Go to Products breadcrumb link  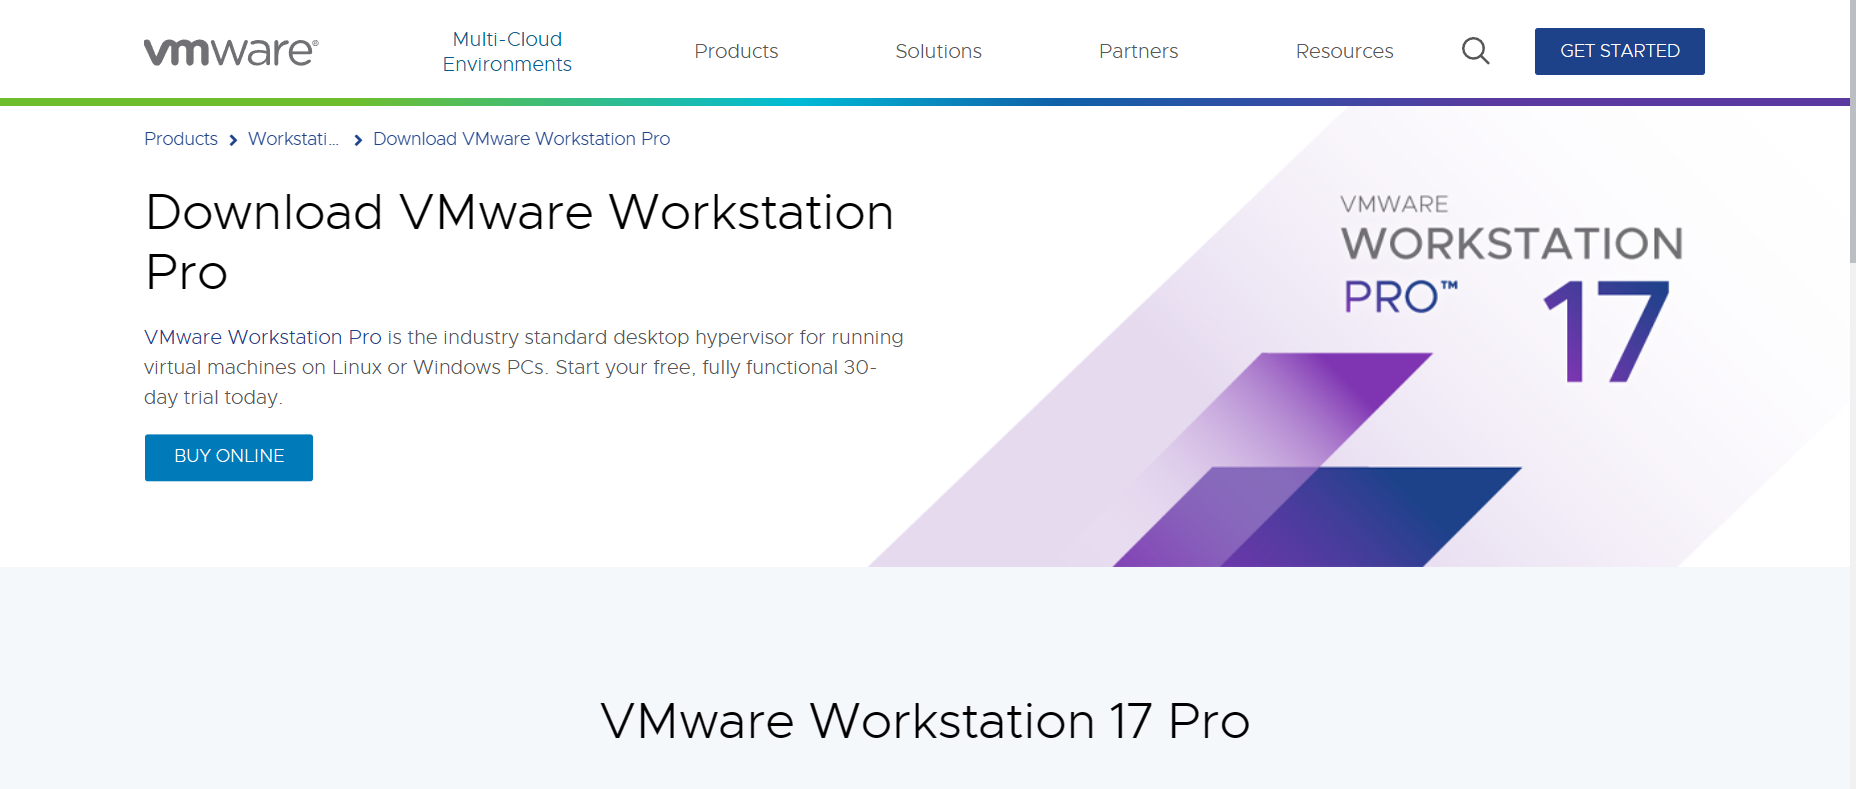[x=181, y=139]
